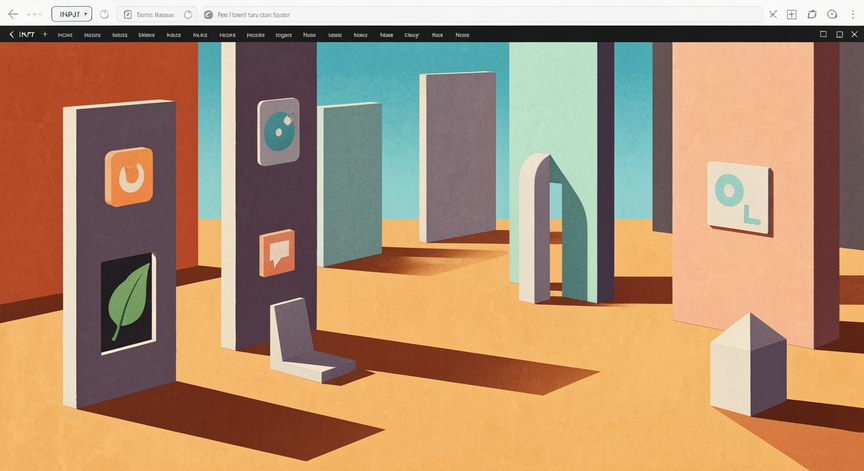Click the orange power-ring app icon
Image resolution: width=864 pixels, height=471 pixels.
point(129,177)
